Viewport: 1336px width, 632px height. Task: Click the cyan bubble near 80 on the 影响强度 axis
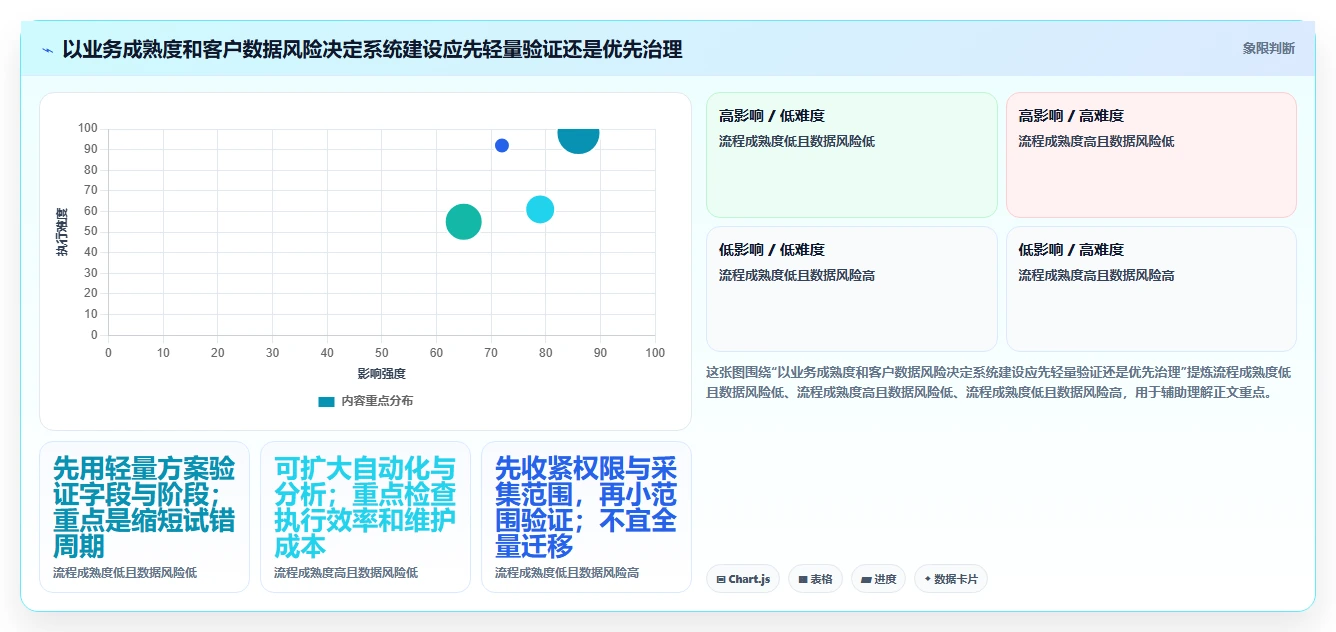pos(540,210)
